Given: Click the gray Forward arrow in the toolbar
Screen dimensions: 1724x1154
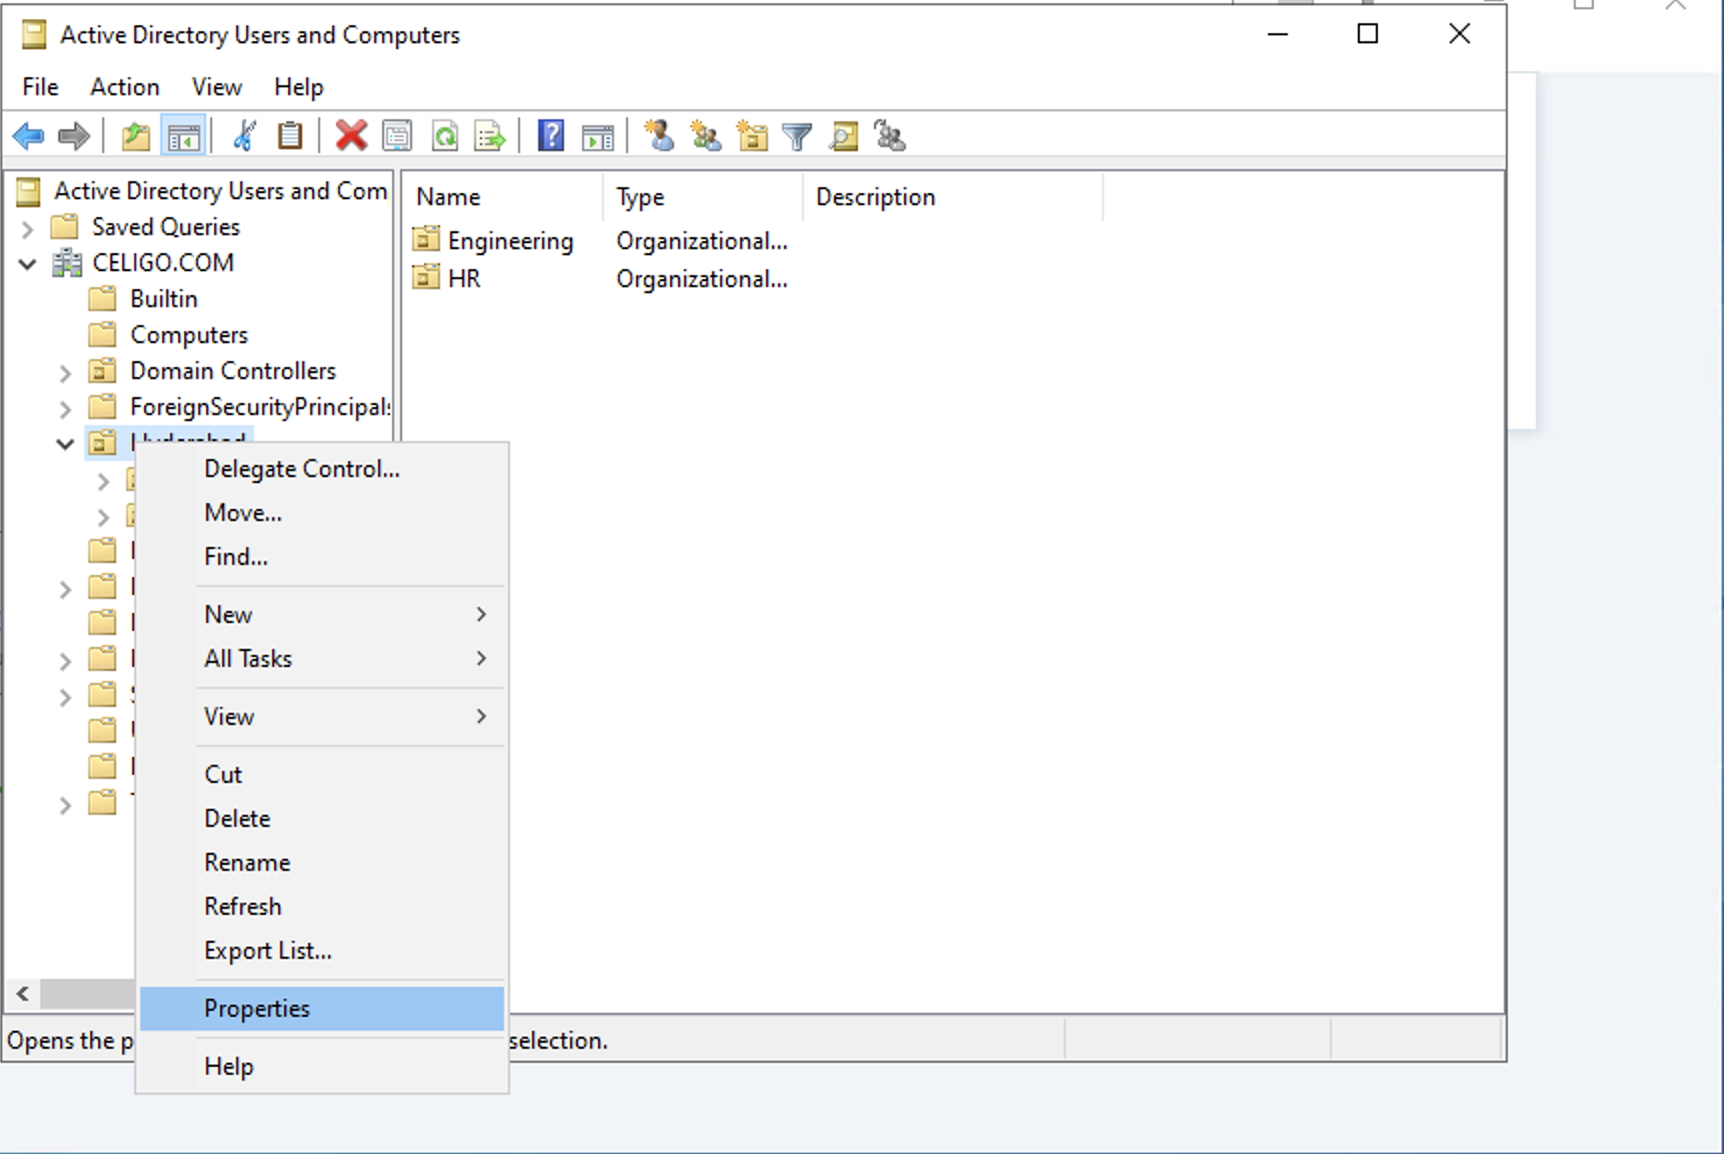Looking at the screenshot, I should coord(74,136).
